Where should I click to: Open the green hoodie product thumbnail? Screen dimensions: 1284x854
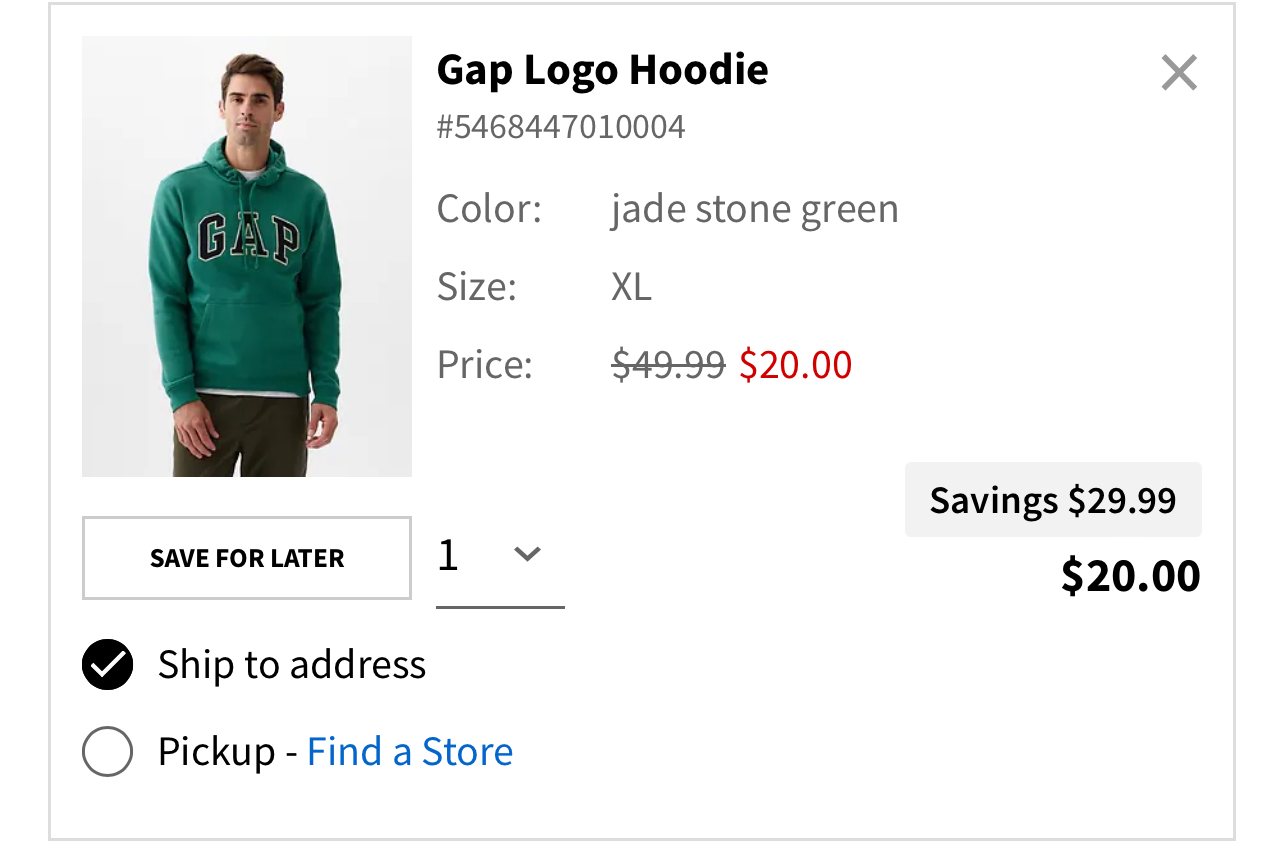(x=247, y=256)
